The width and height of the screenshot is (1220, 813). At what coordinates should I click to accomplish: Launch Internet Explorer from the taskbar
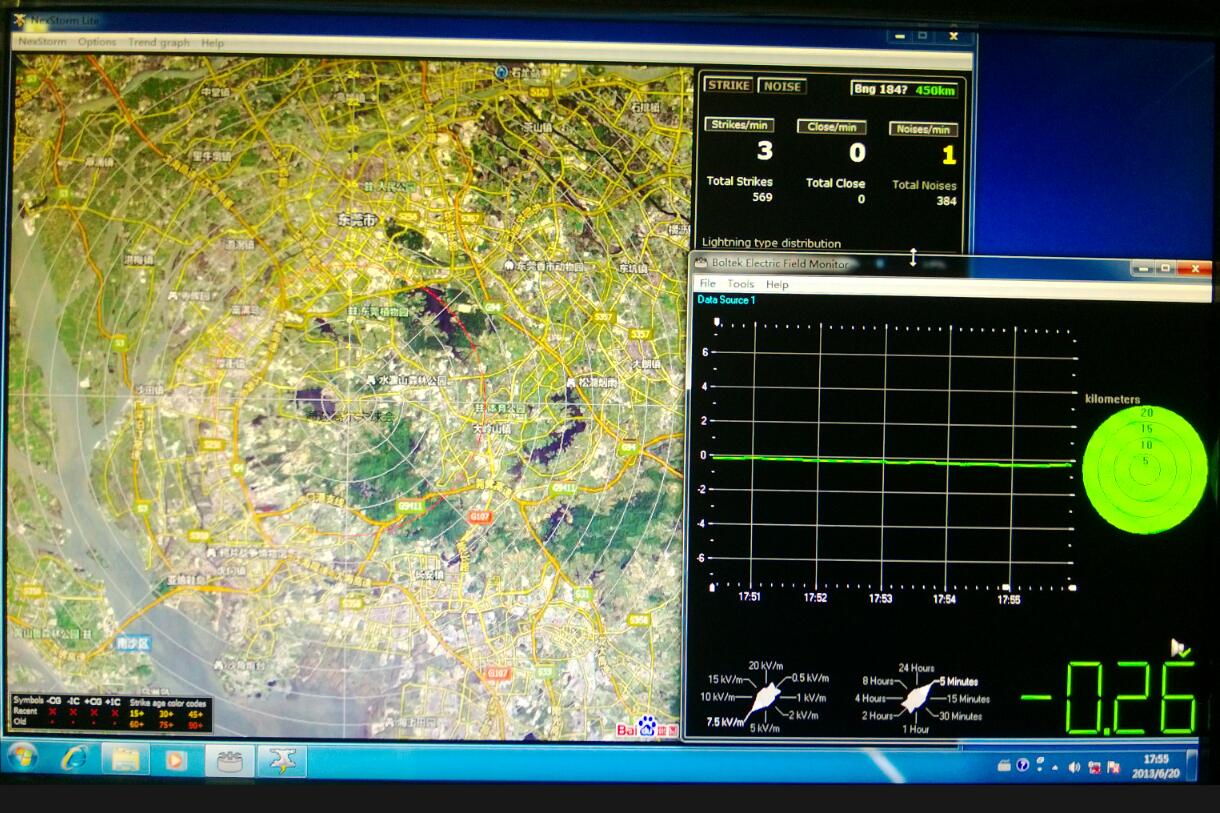[73, 759]
